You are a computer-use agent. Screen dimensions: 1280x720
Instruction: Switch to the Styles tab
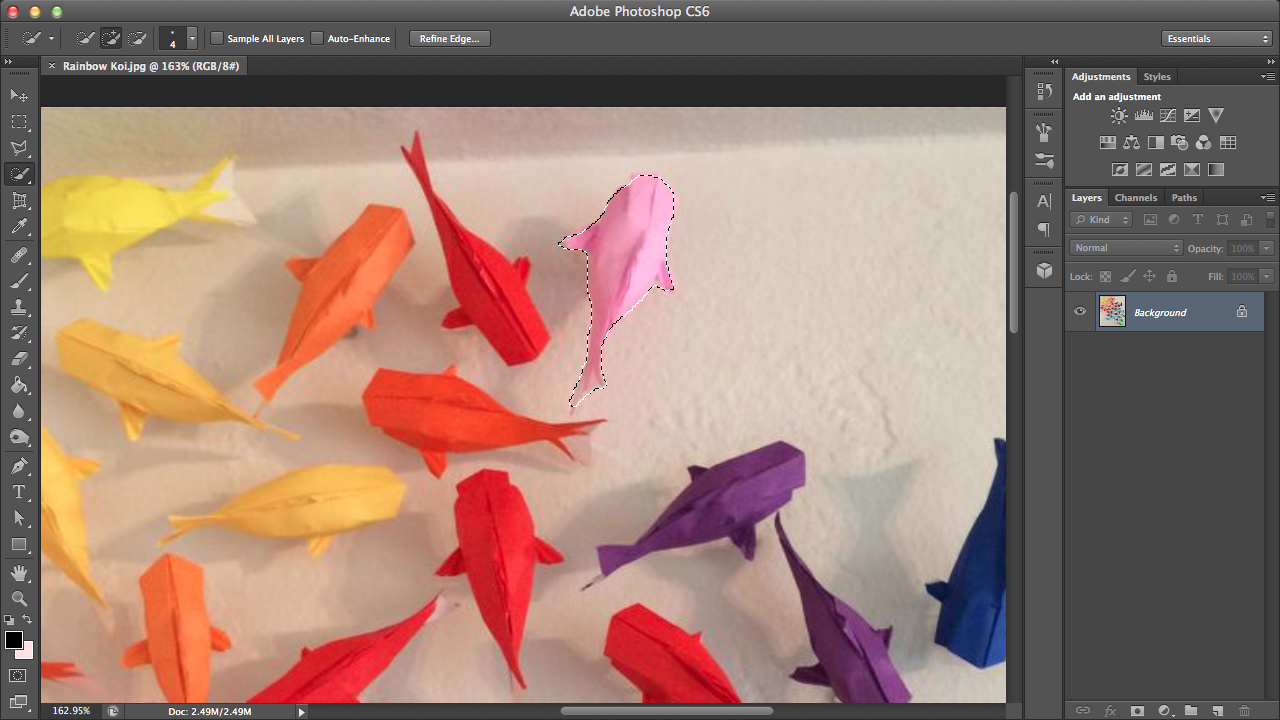click(x=1157, y=76)
